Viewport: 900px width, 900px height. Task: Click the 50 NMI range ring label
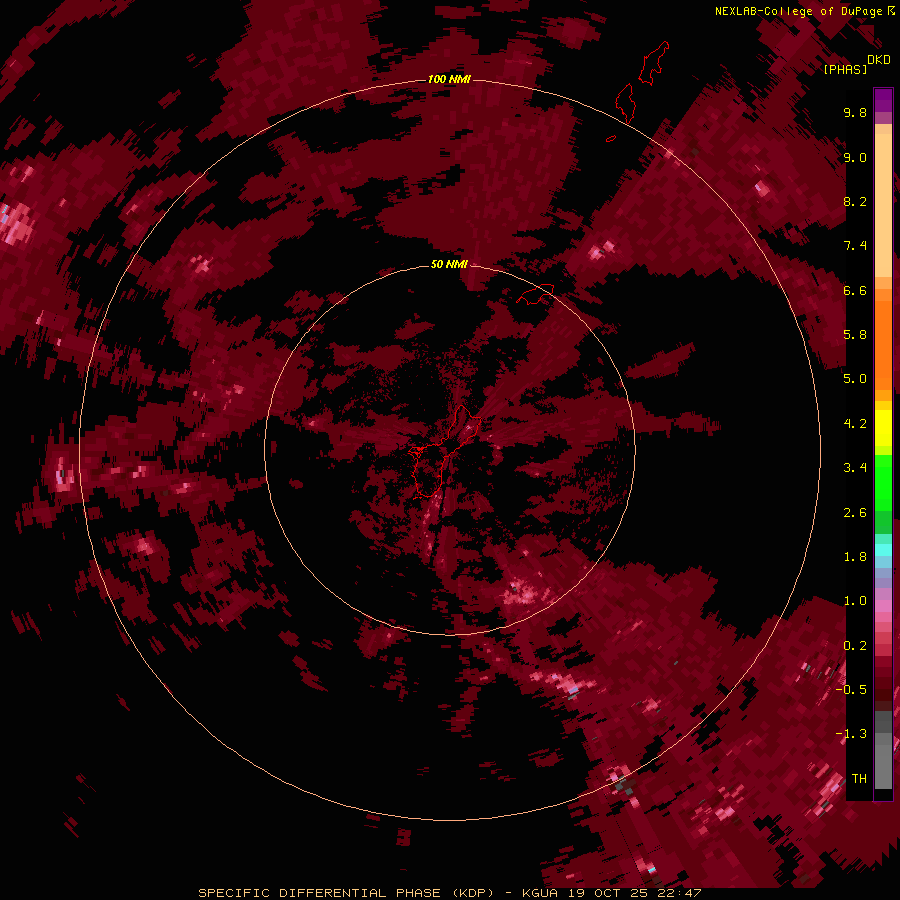[449, 264]
